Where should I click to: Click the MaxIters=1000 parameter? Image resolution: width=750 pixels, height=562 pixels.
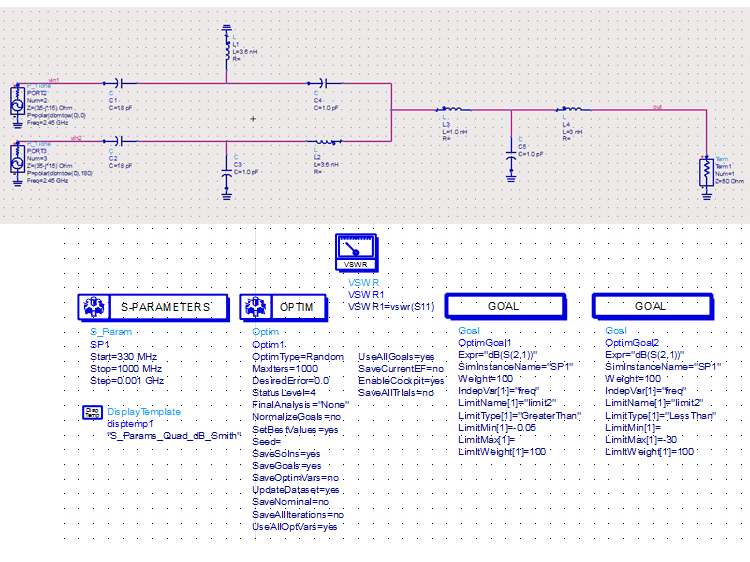(x=285, y=369)
